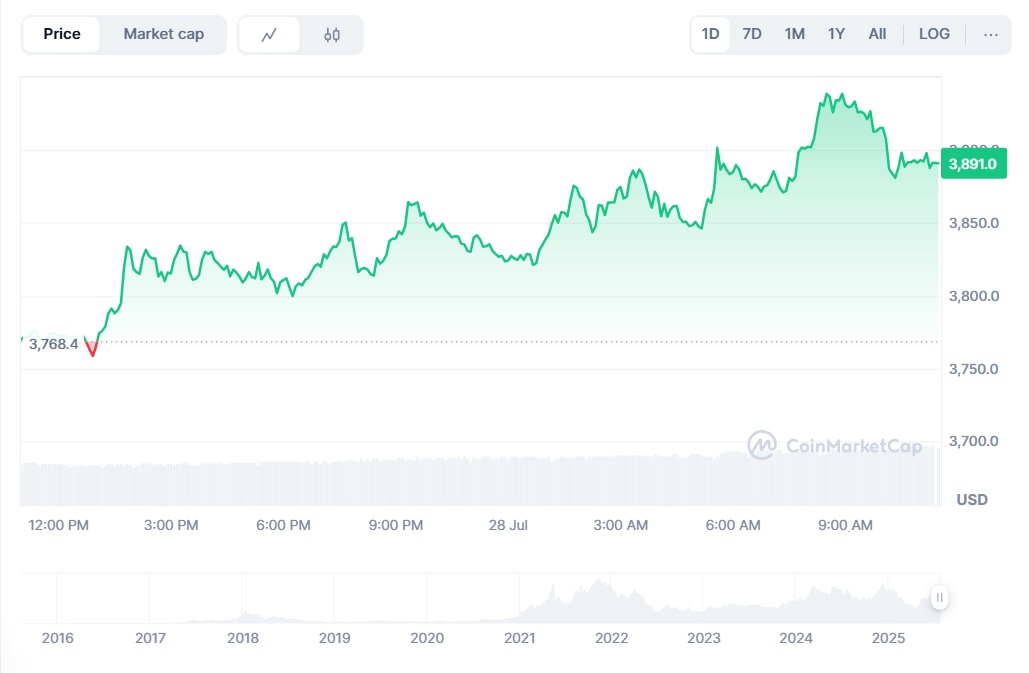
Task: Select the Market cap tab
Action: (x=164, y=34)
